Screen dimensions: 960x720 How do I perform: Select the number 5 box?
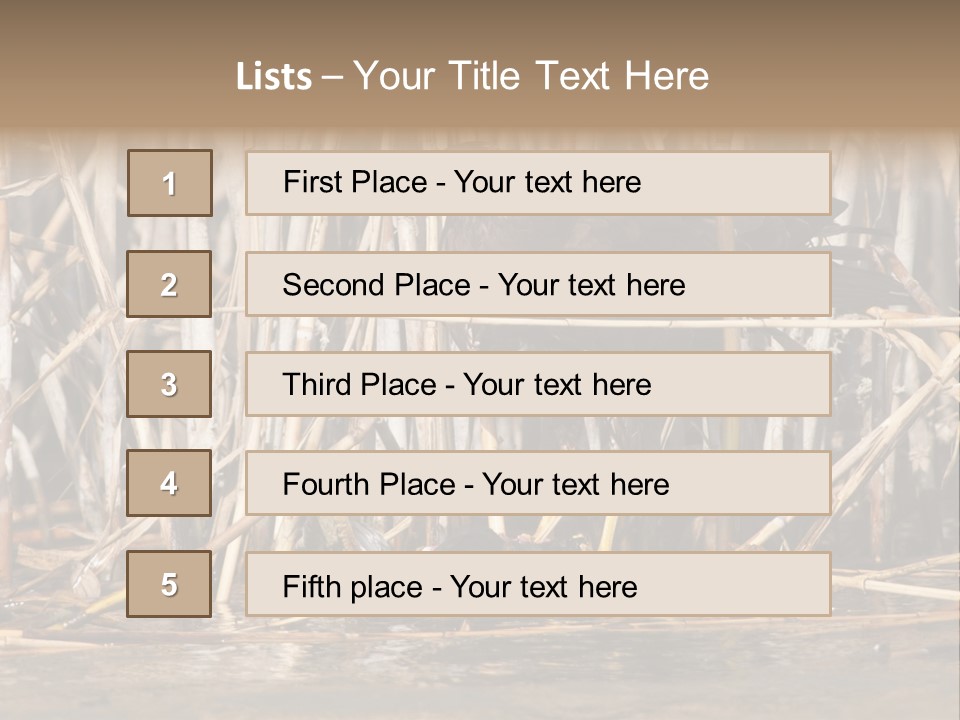(x=169, y=584)
